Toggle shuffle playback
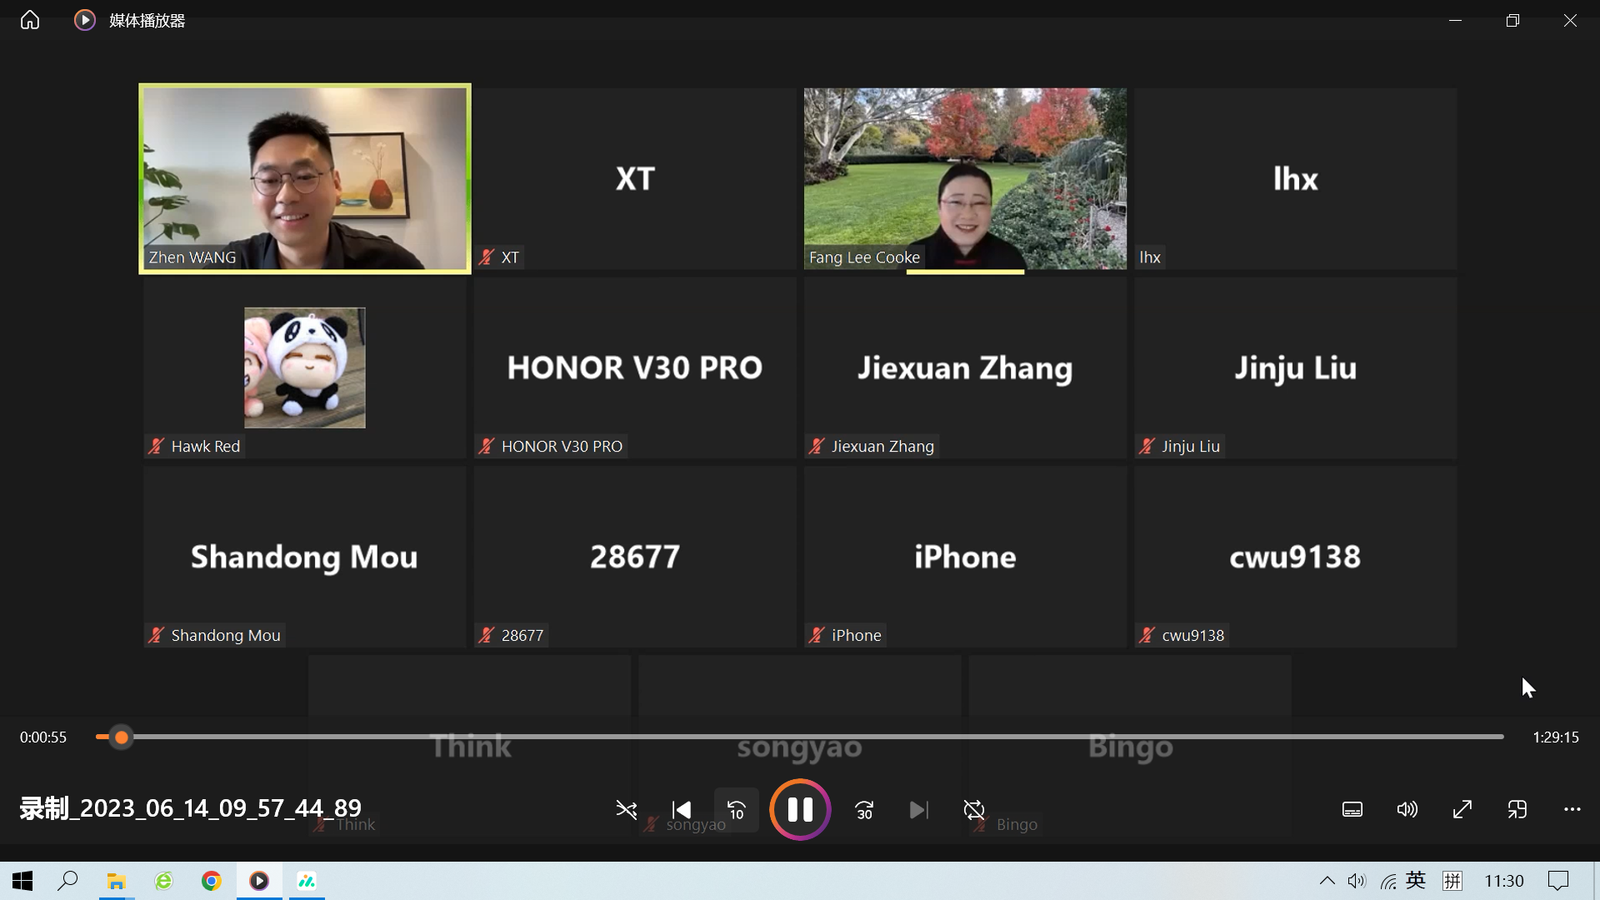The height and width of the screenshot is (900, 1600). click(626, 809)
